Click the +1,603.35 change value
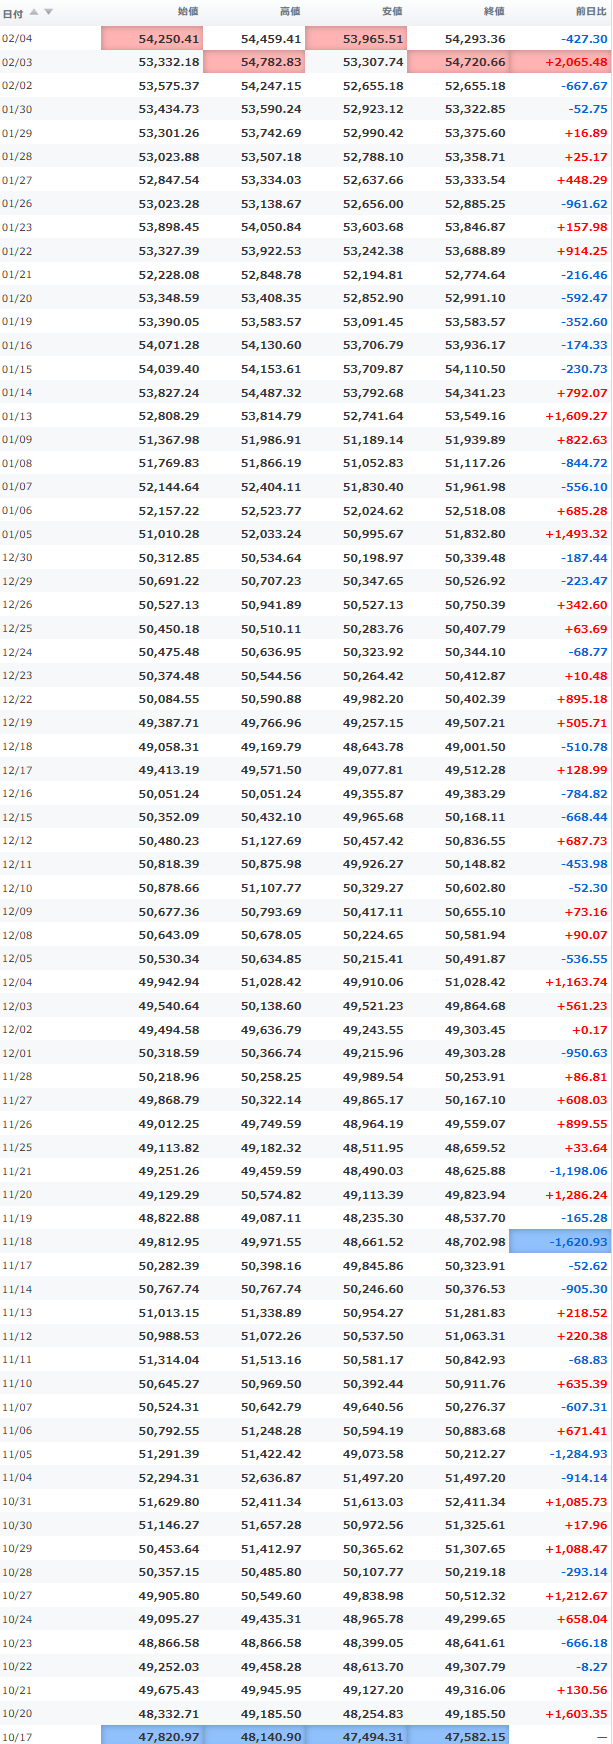This screenshot has height=1744, width=613. pyautogui.click(x=576, y=1714)
